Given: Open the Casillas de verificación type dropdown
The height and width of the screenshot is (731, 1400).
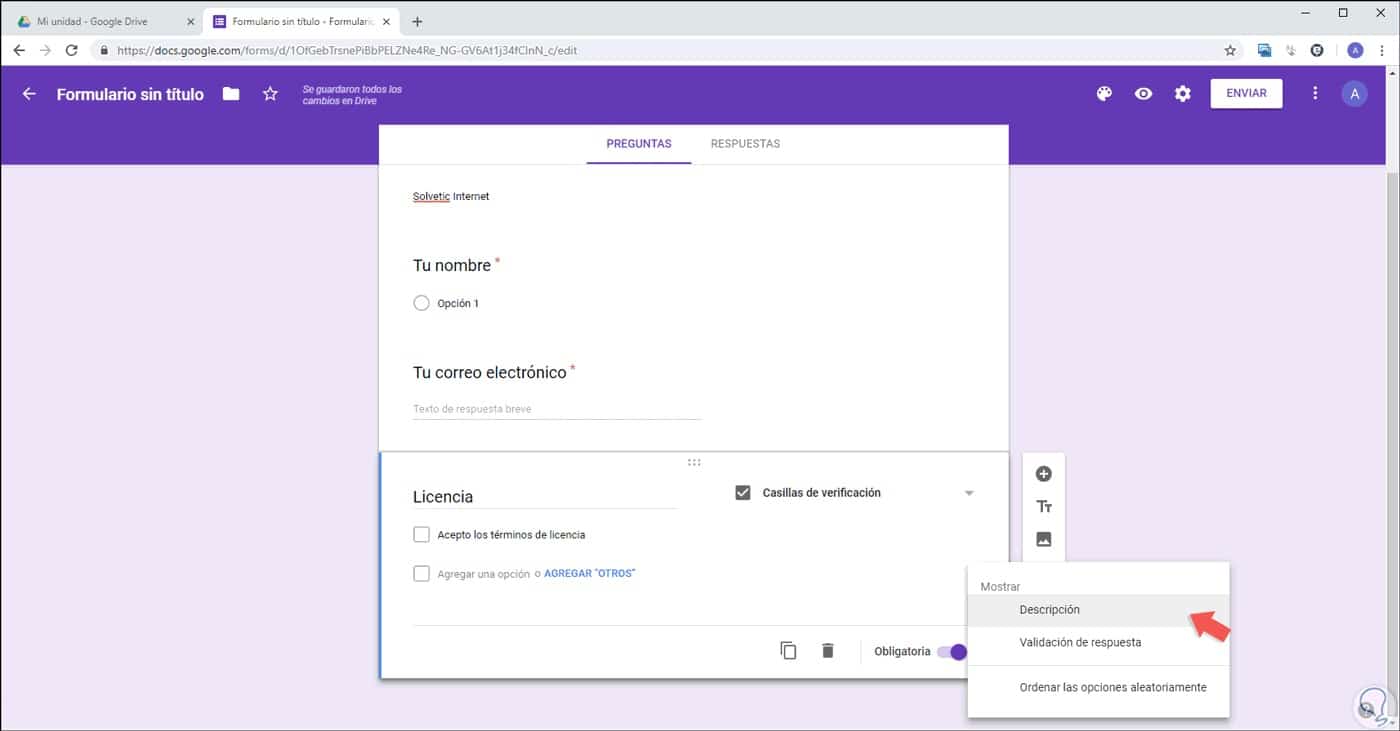Looking at the screenshot, I should click(968, 492).
